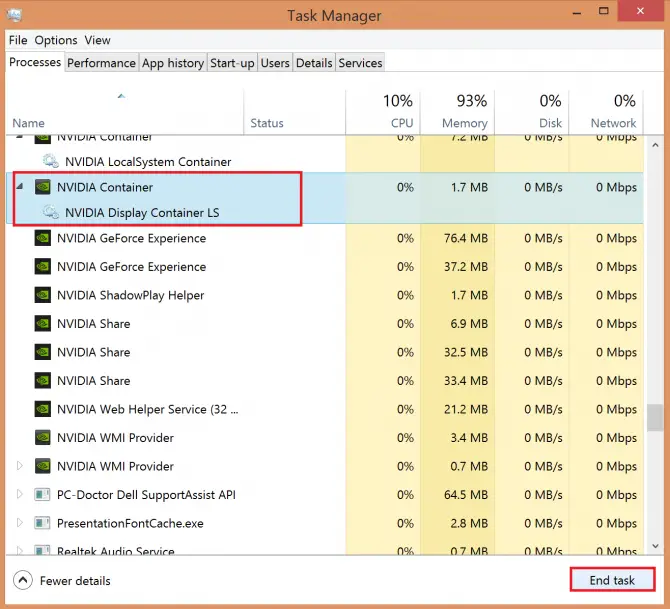This screenshot has height=609, width=670.
Task: Click the gear icon beside NVIDIA LocalSystem Container
Action: pos(50,161)
